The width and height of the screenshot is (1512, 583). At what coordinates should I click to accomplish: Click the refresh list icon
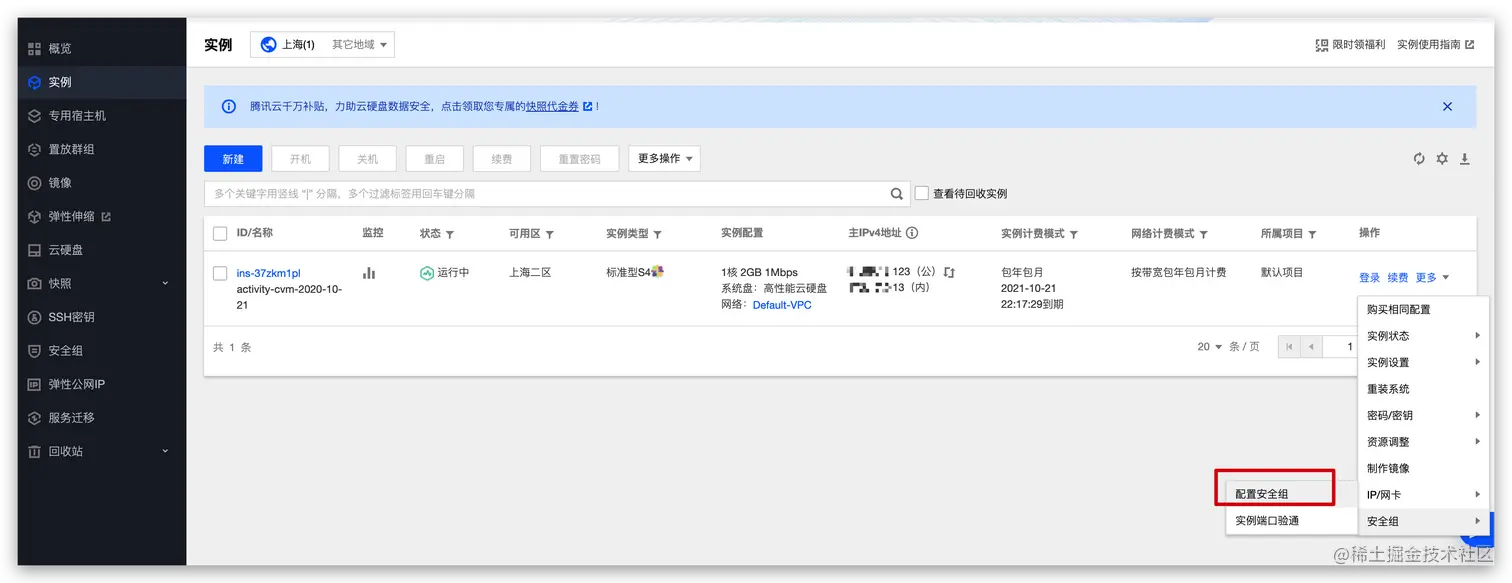click(x=1419, y=159)
